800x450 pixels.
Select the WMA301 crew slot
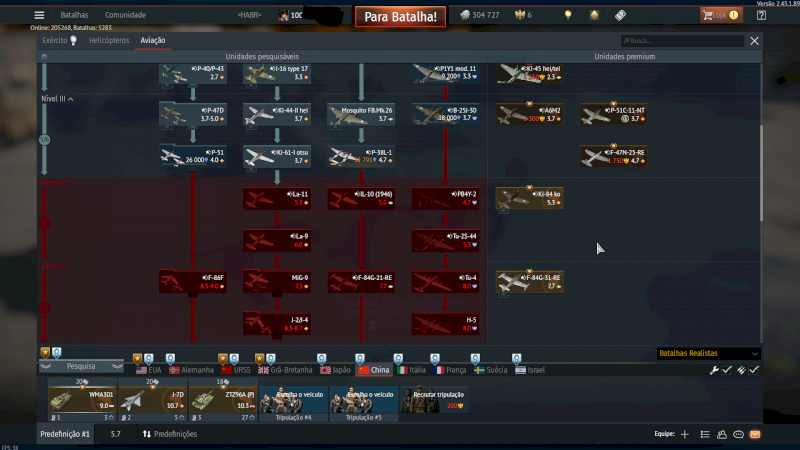[82, 401]
